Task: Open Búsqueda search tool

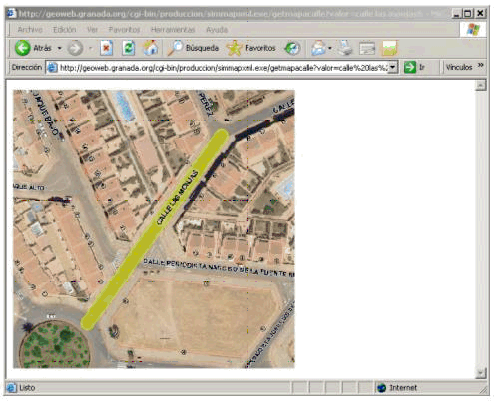Action: [x=193, y=48]
